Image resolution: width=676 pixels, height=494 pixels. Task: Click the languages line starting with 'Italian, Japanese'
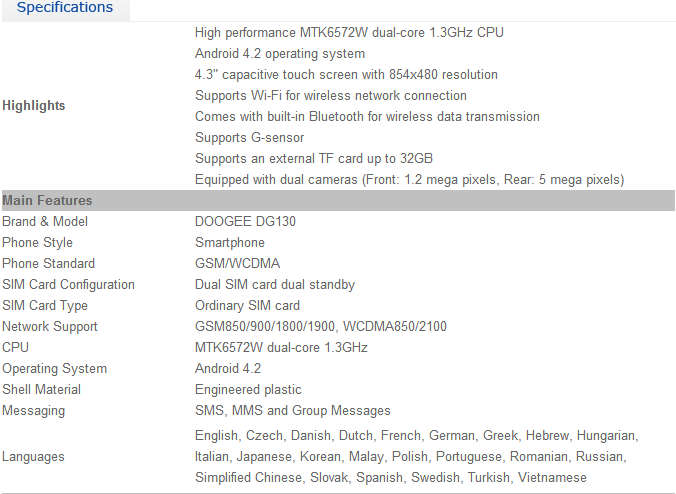410,456
